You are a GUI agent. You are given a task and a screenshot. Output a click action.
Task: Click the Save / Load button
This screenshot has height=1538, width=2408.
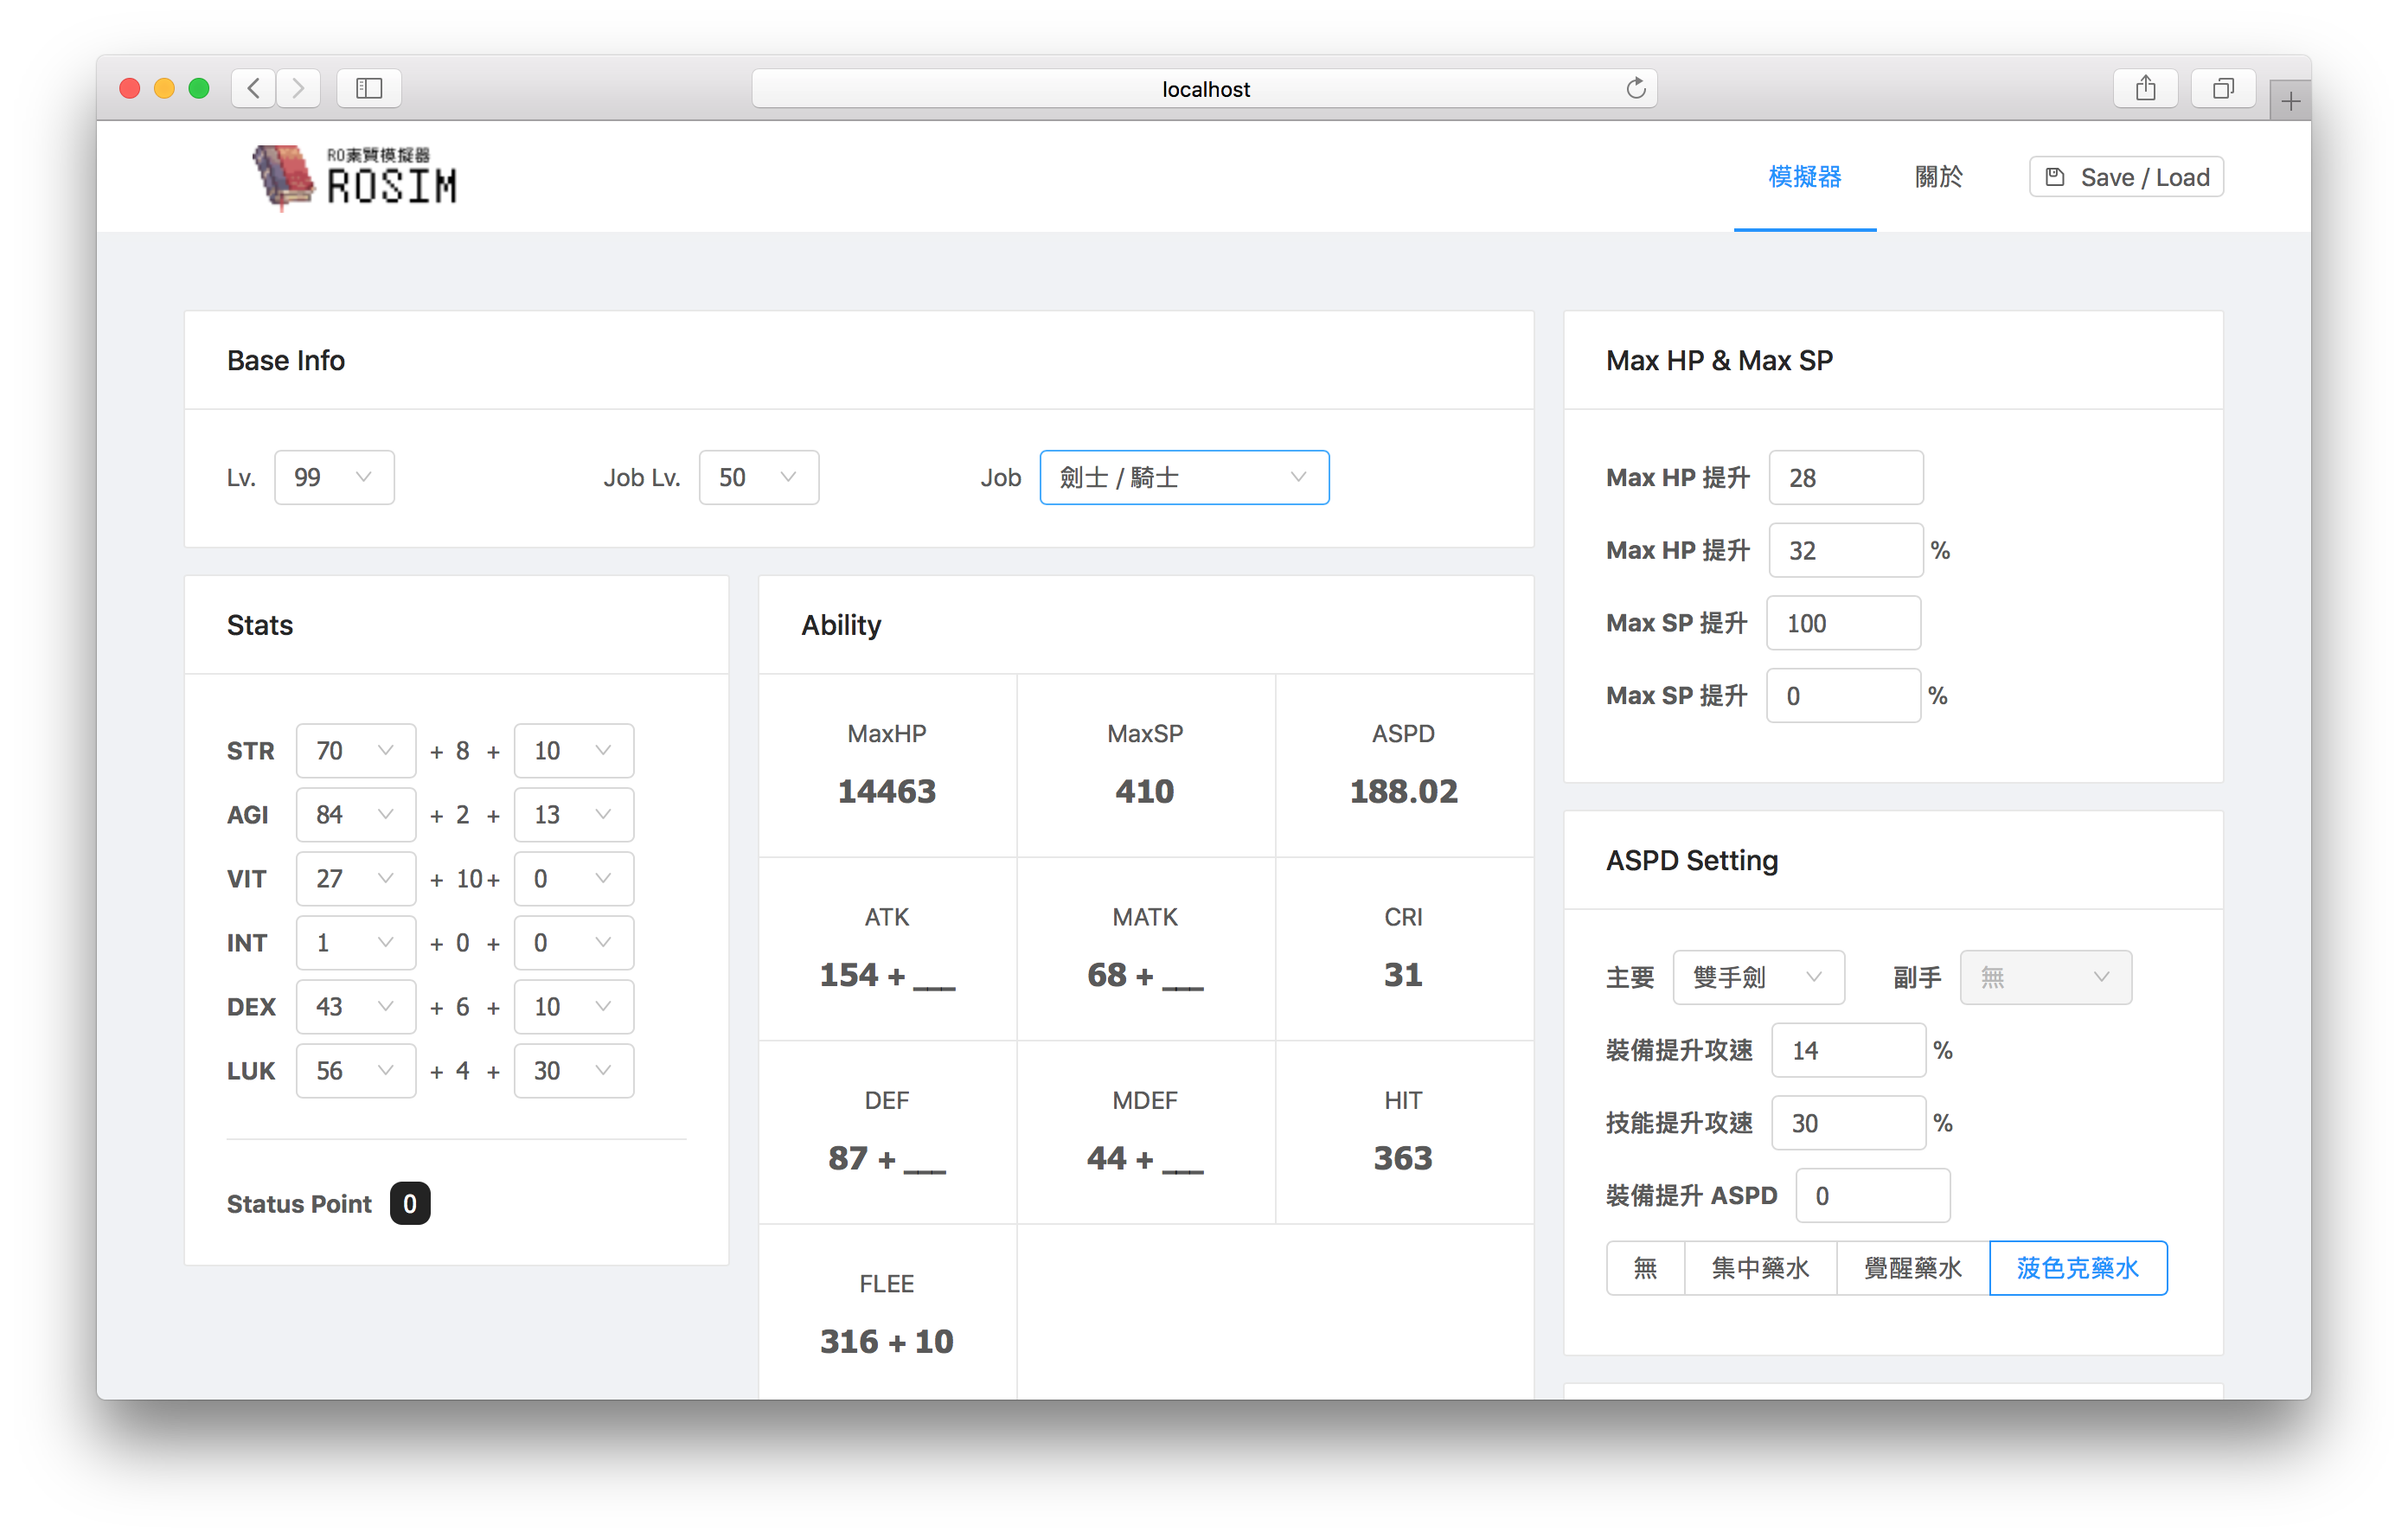click(2126, 177)
